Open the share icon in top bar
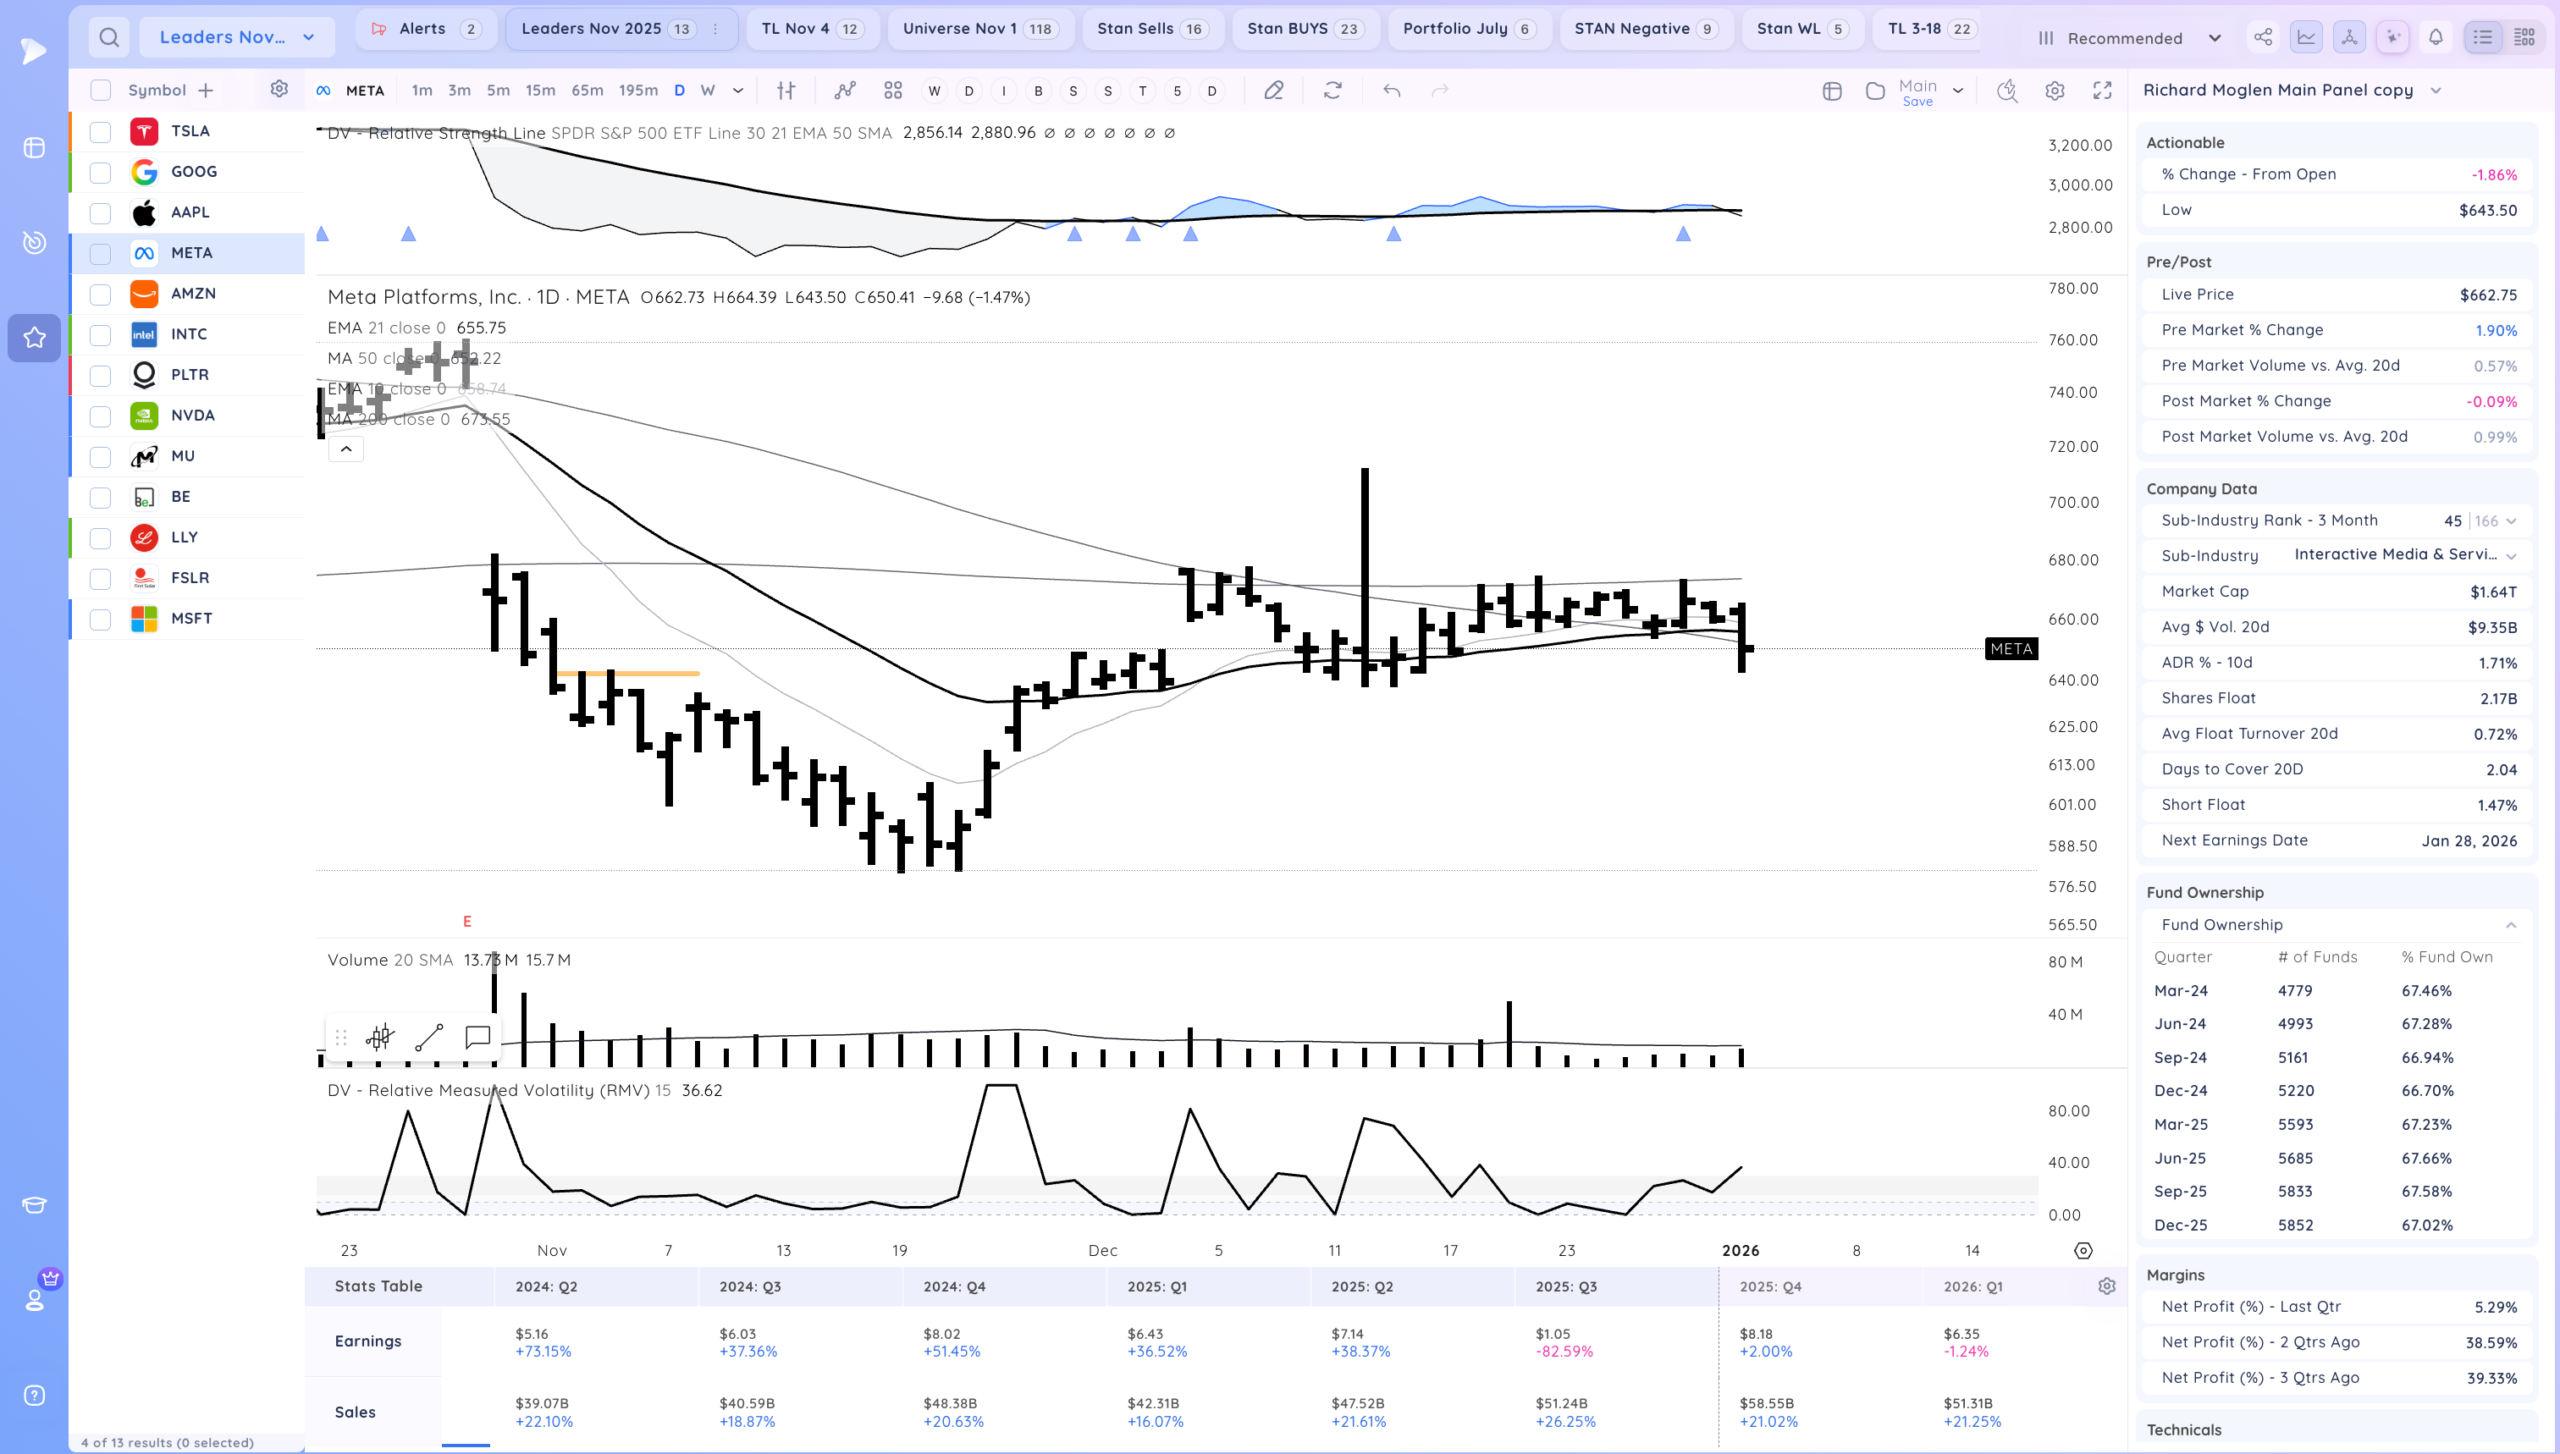 point(2262,38)
